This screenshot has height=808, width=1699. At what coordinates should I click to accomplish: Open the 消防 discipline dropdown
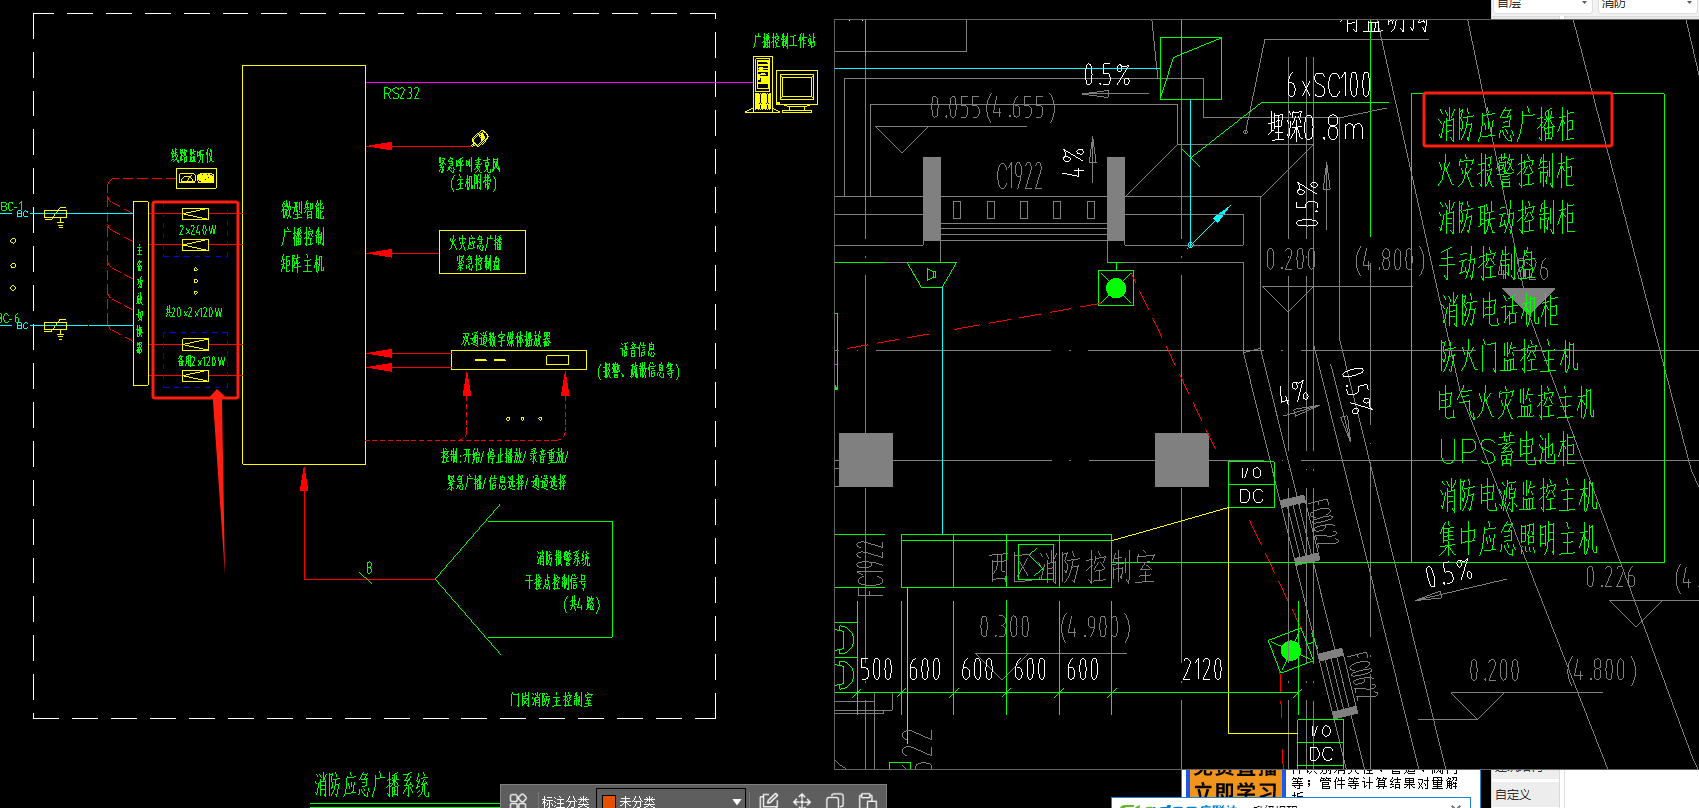1646,5
